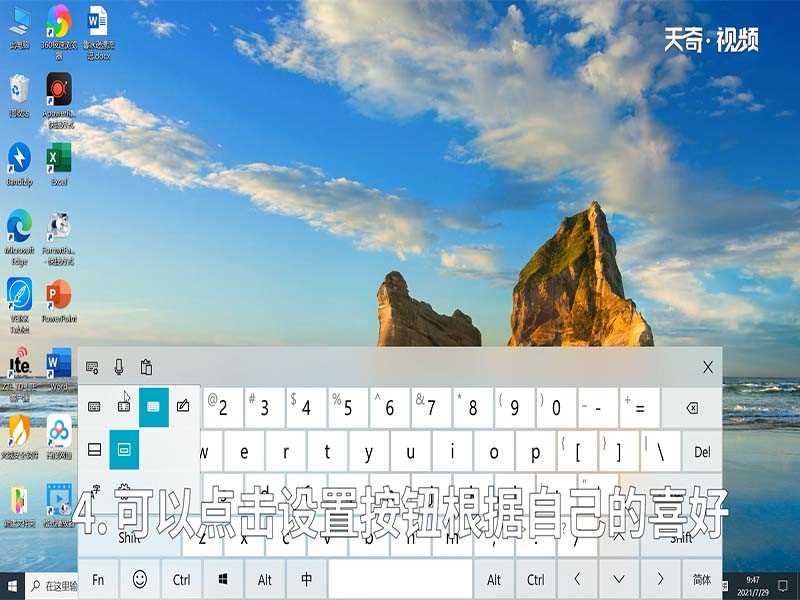800x600 pixels.
Task: Switch input language with 中 key
Action: pyautogui.click(x=306, y=579)
